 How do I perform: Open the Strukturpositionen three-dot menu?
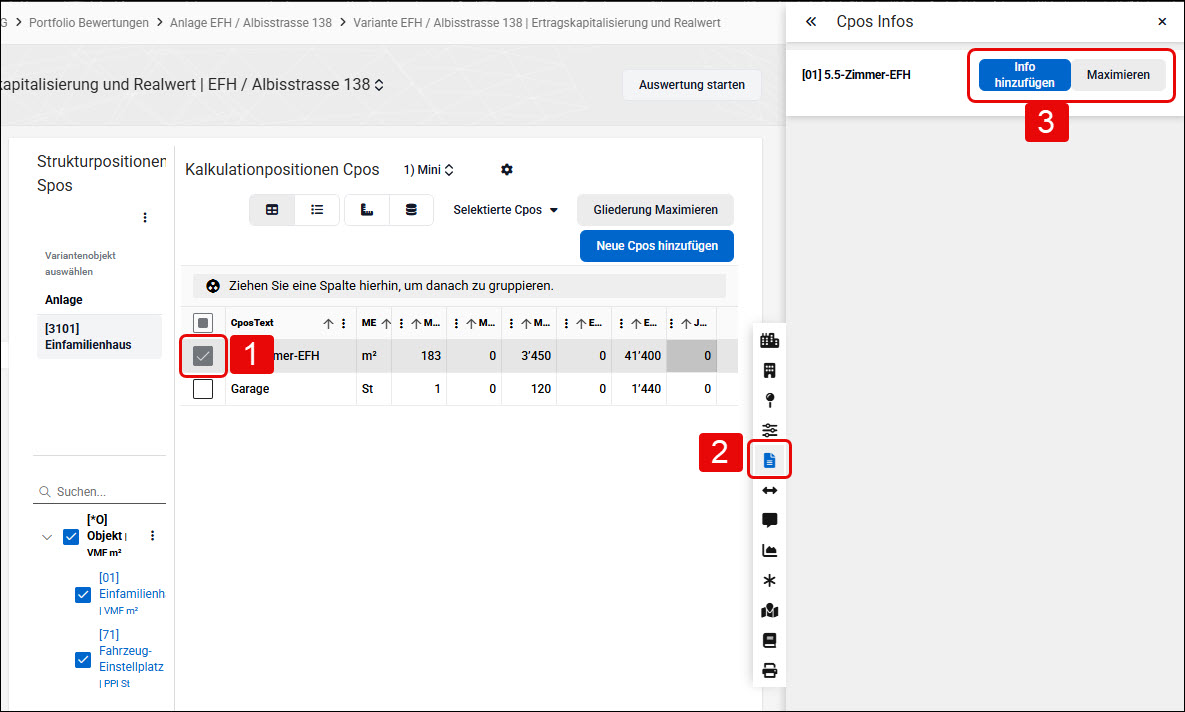(145, 218)
